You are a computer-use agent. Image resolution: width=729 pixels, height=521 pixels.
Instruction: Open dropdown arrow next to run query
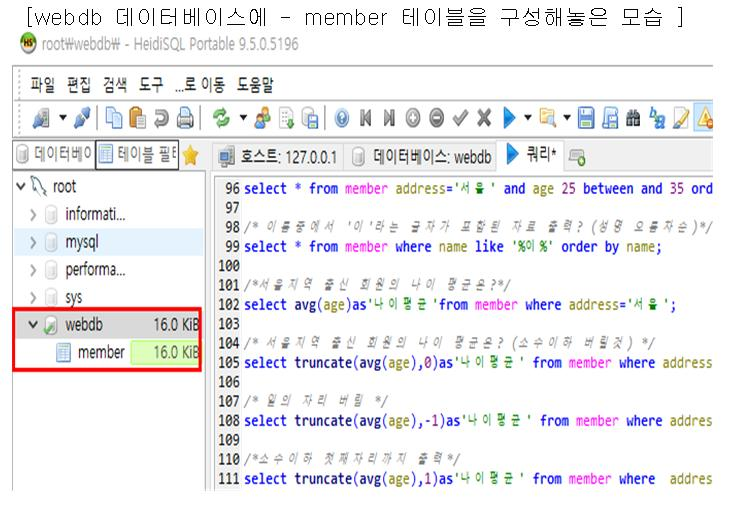coord(528,118)
